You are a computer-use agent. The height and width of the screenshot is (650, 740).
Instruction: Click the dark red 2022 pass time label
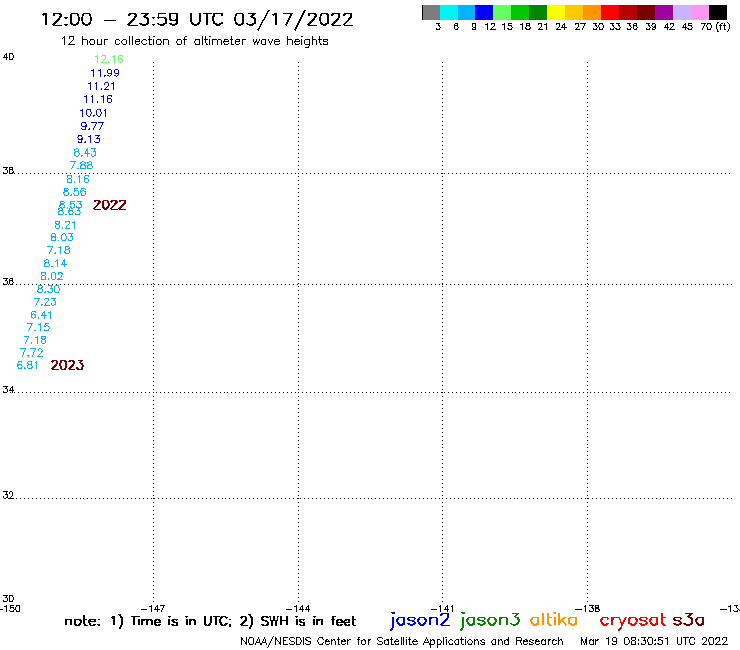(x=109, y=205)
